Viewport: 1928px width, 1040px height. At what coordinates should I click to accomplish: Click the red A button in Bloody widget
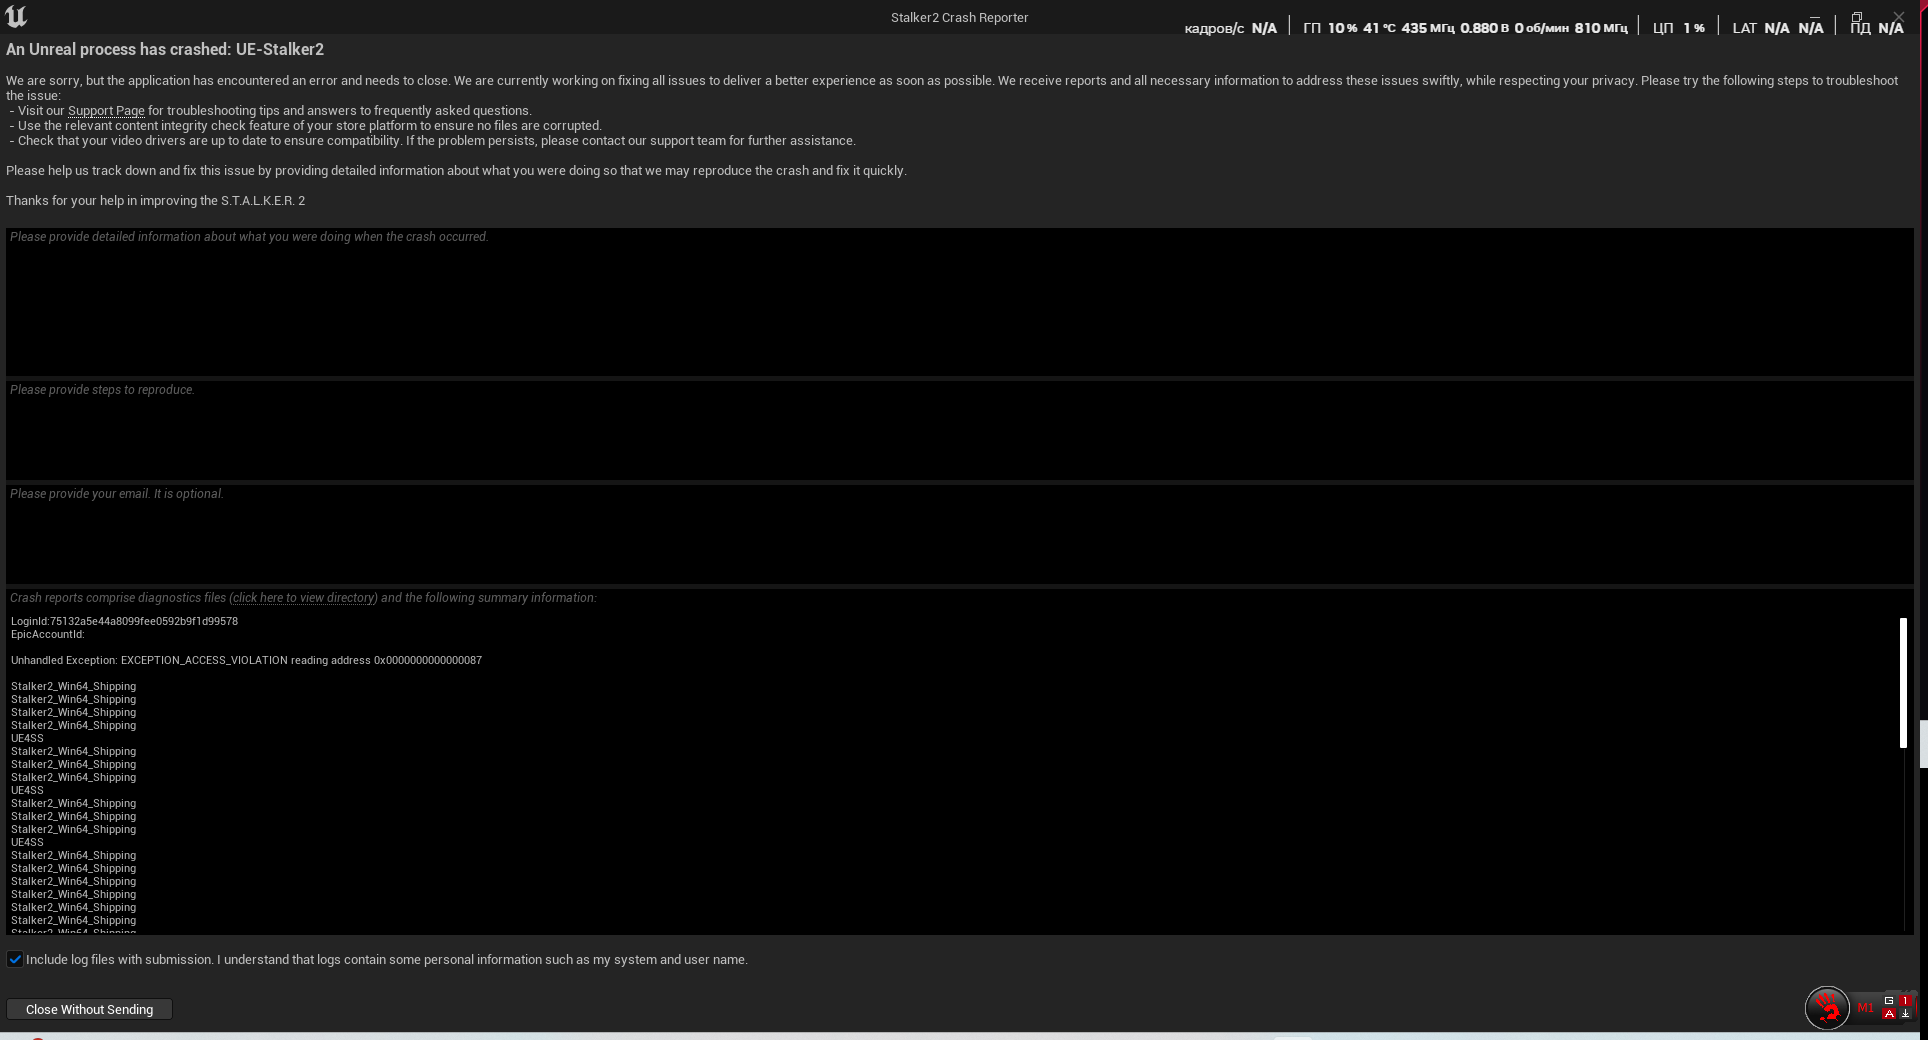click(1889, 1013)
